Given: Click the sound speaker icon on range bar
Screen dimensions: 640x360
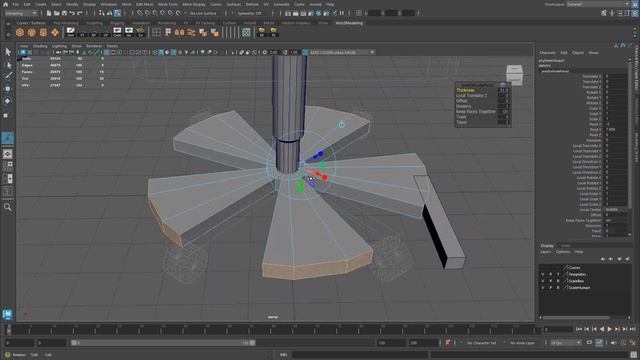Looking at the screenshot, I should 614,343.
